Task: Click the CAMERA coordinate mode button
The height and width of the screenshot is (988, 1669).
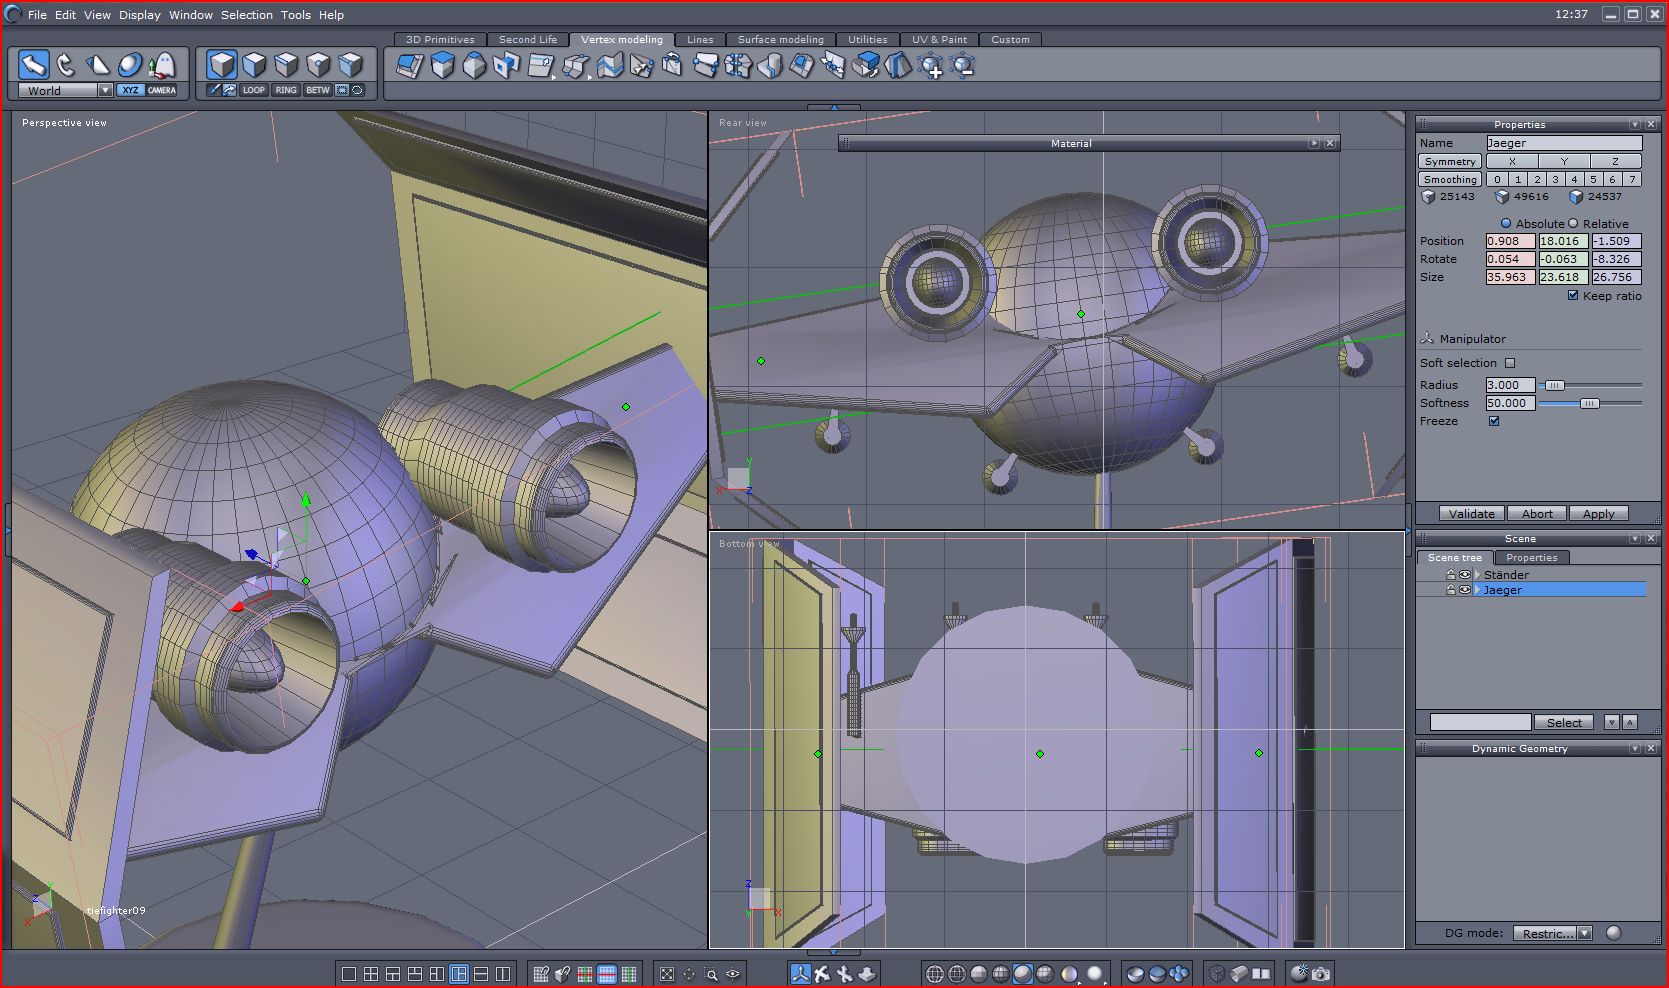Action: (162, 90)
